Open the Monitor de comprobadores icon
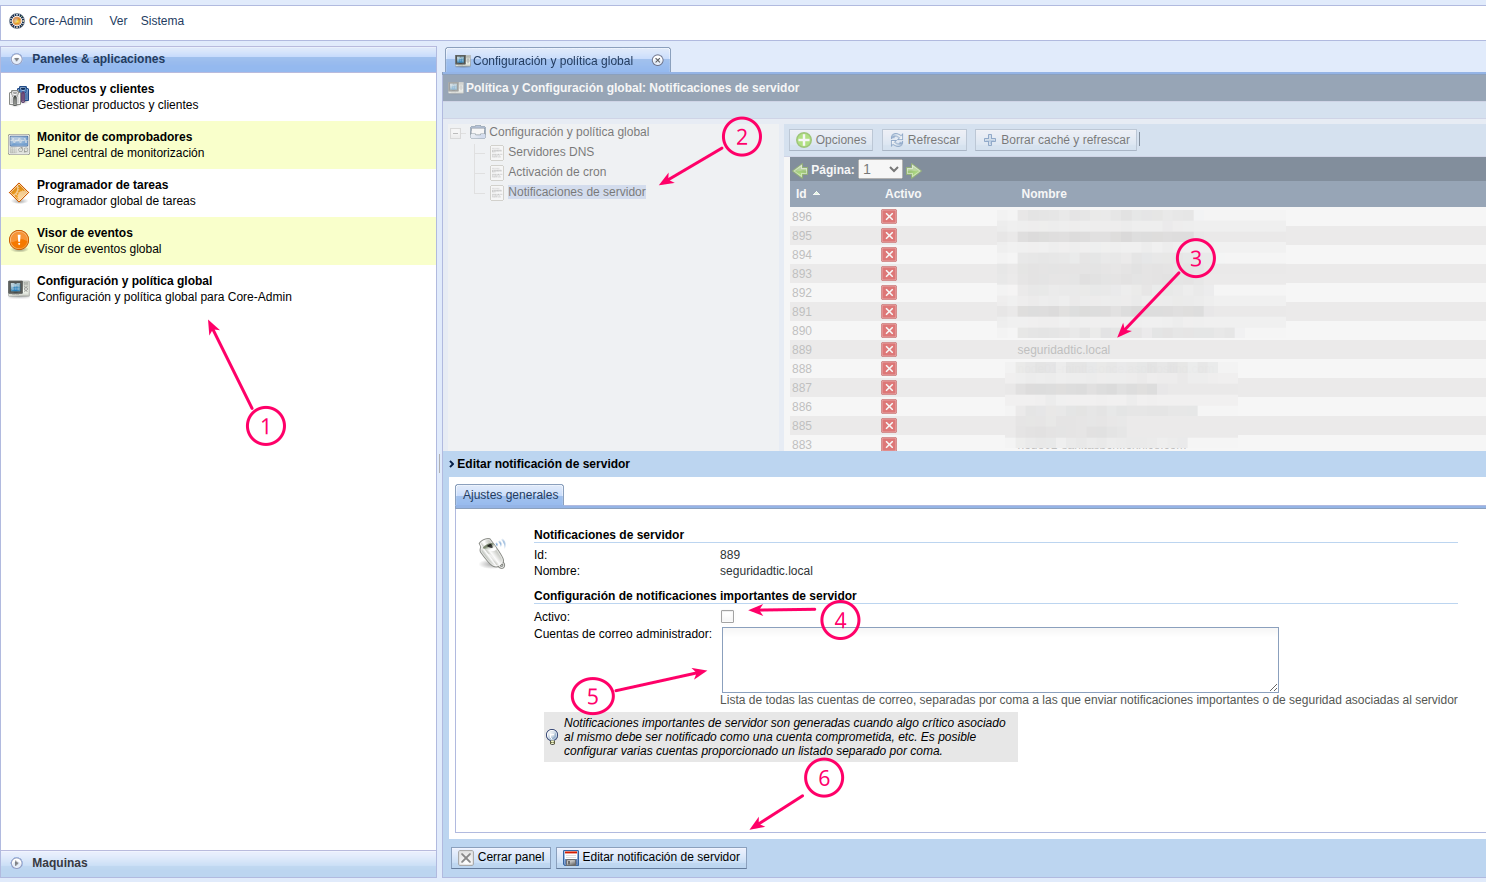The height and width of the screenshot is (882, 1486). click(19, 145)
